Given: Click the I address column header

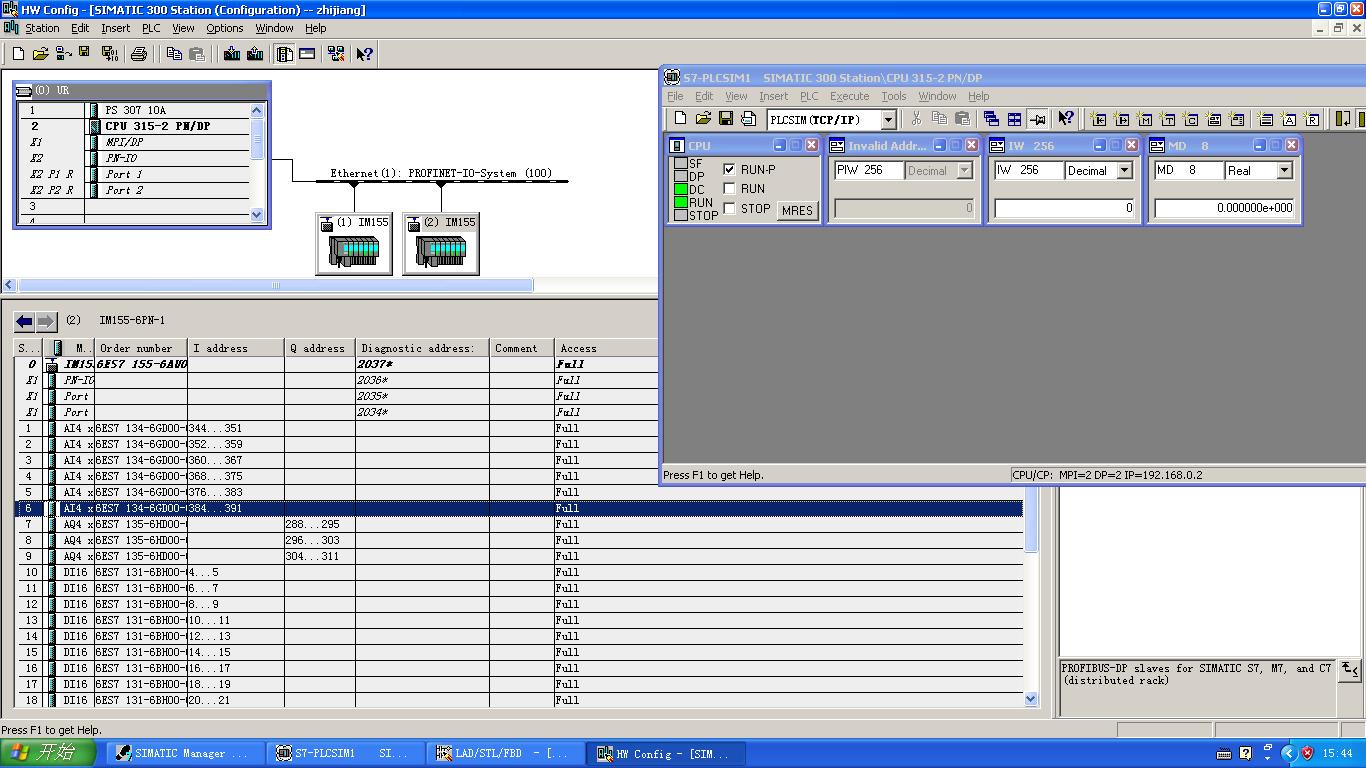Looking at the screenshot, I should point(236,348).
